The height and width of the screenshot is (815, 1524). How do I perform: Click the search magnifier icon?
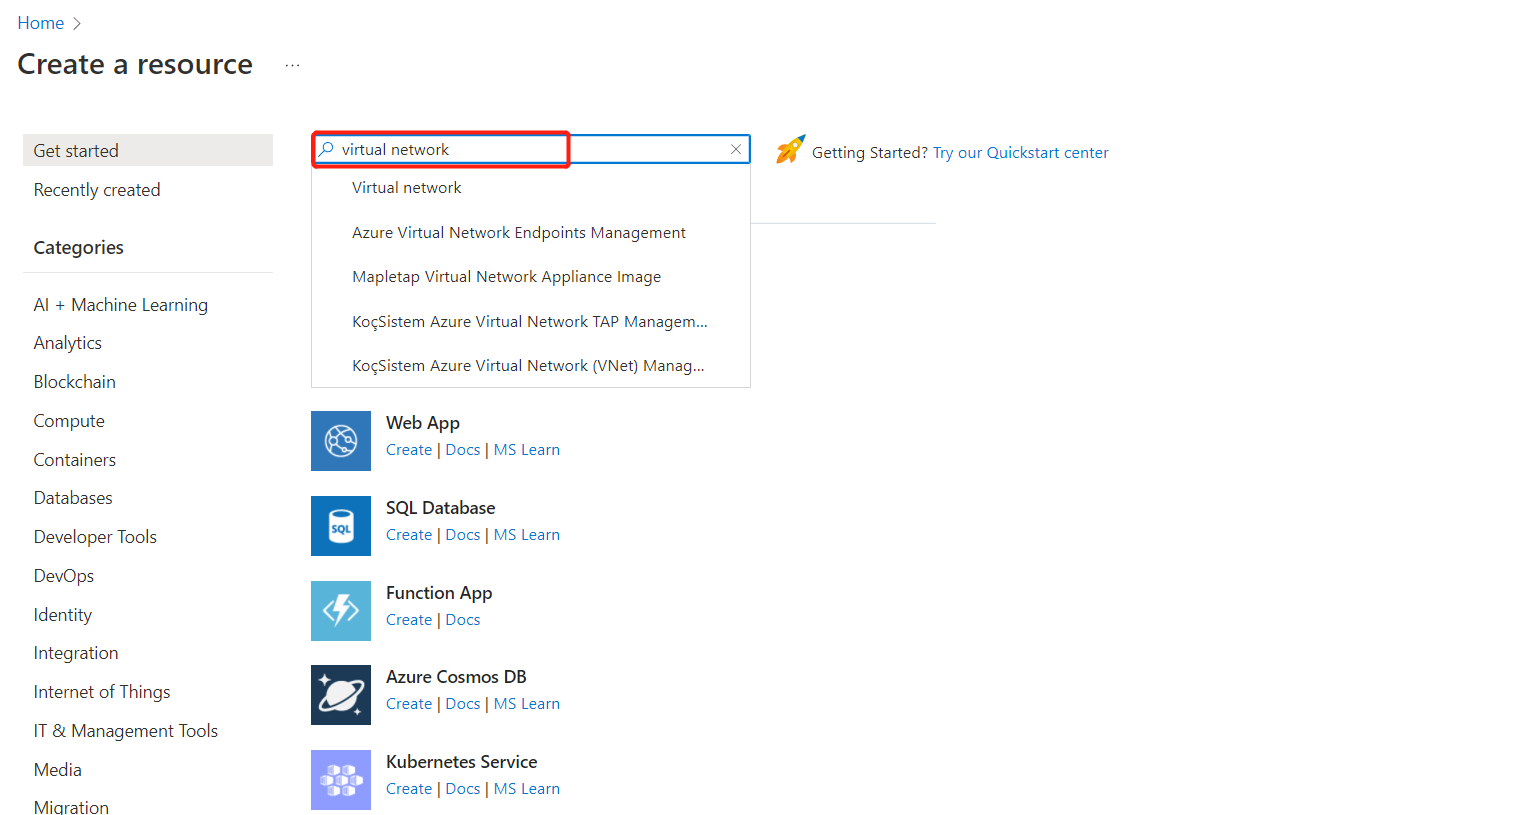pyautogui.click(x=327, y=149)
